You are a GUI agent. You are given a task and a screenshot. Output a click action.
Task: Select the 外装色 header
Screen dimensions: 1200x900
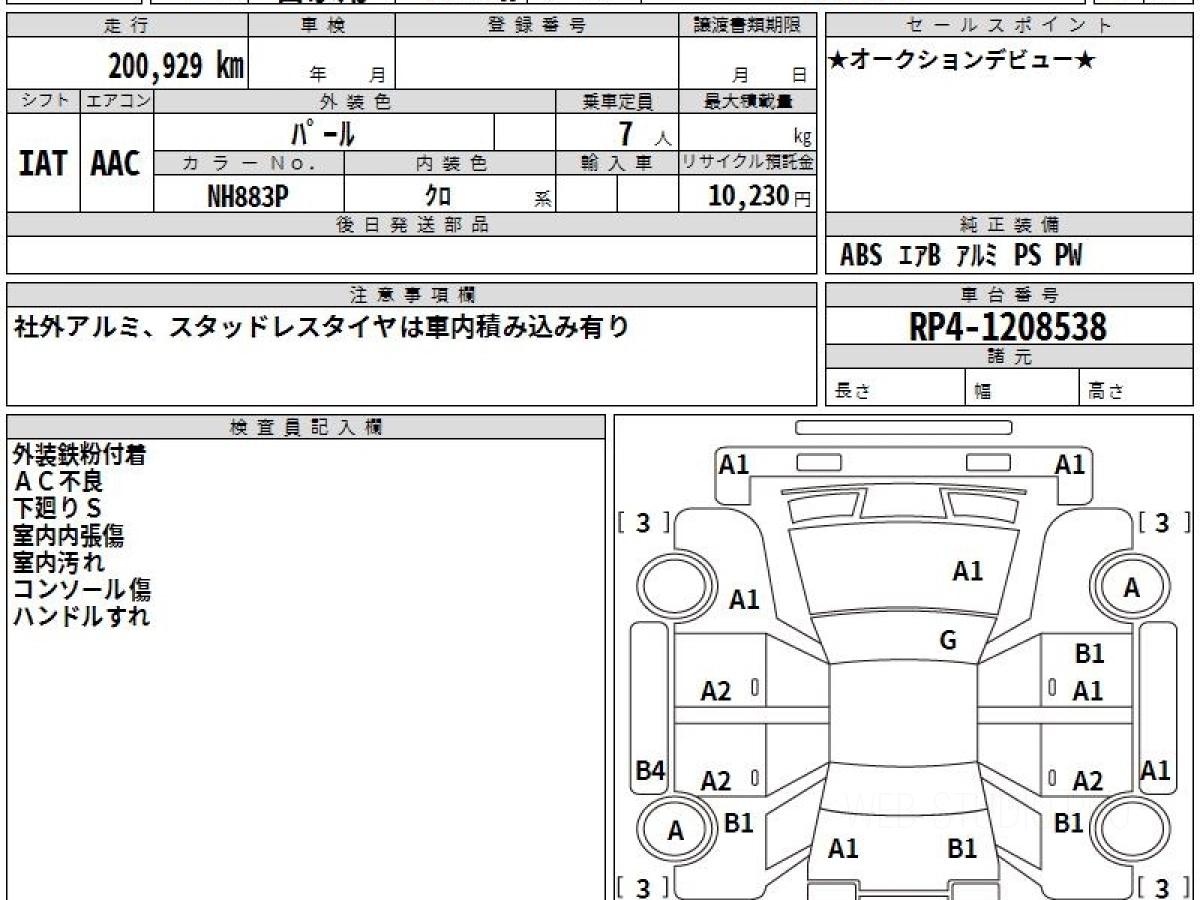[x=355, y=101]
